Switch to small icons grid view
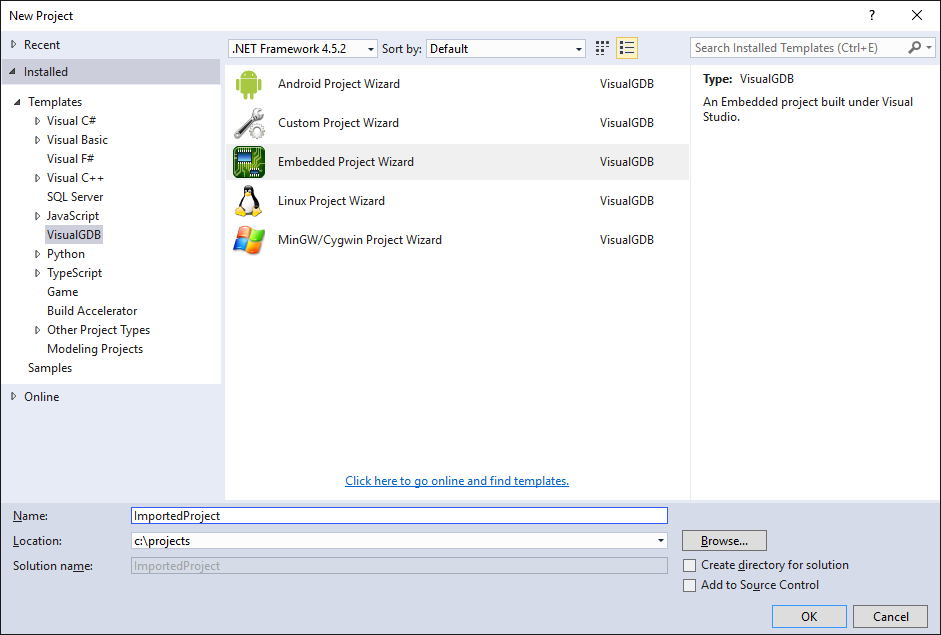The height and width of the screenshot is (635, 941). coord(602,48)
